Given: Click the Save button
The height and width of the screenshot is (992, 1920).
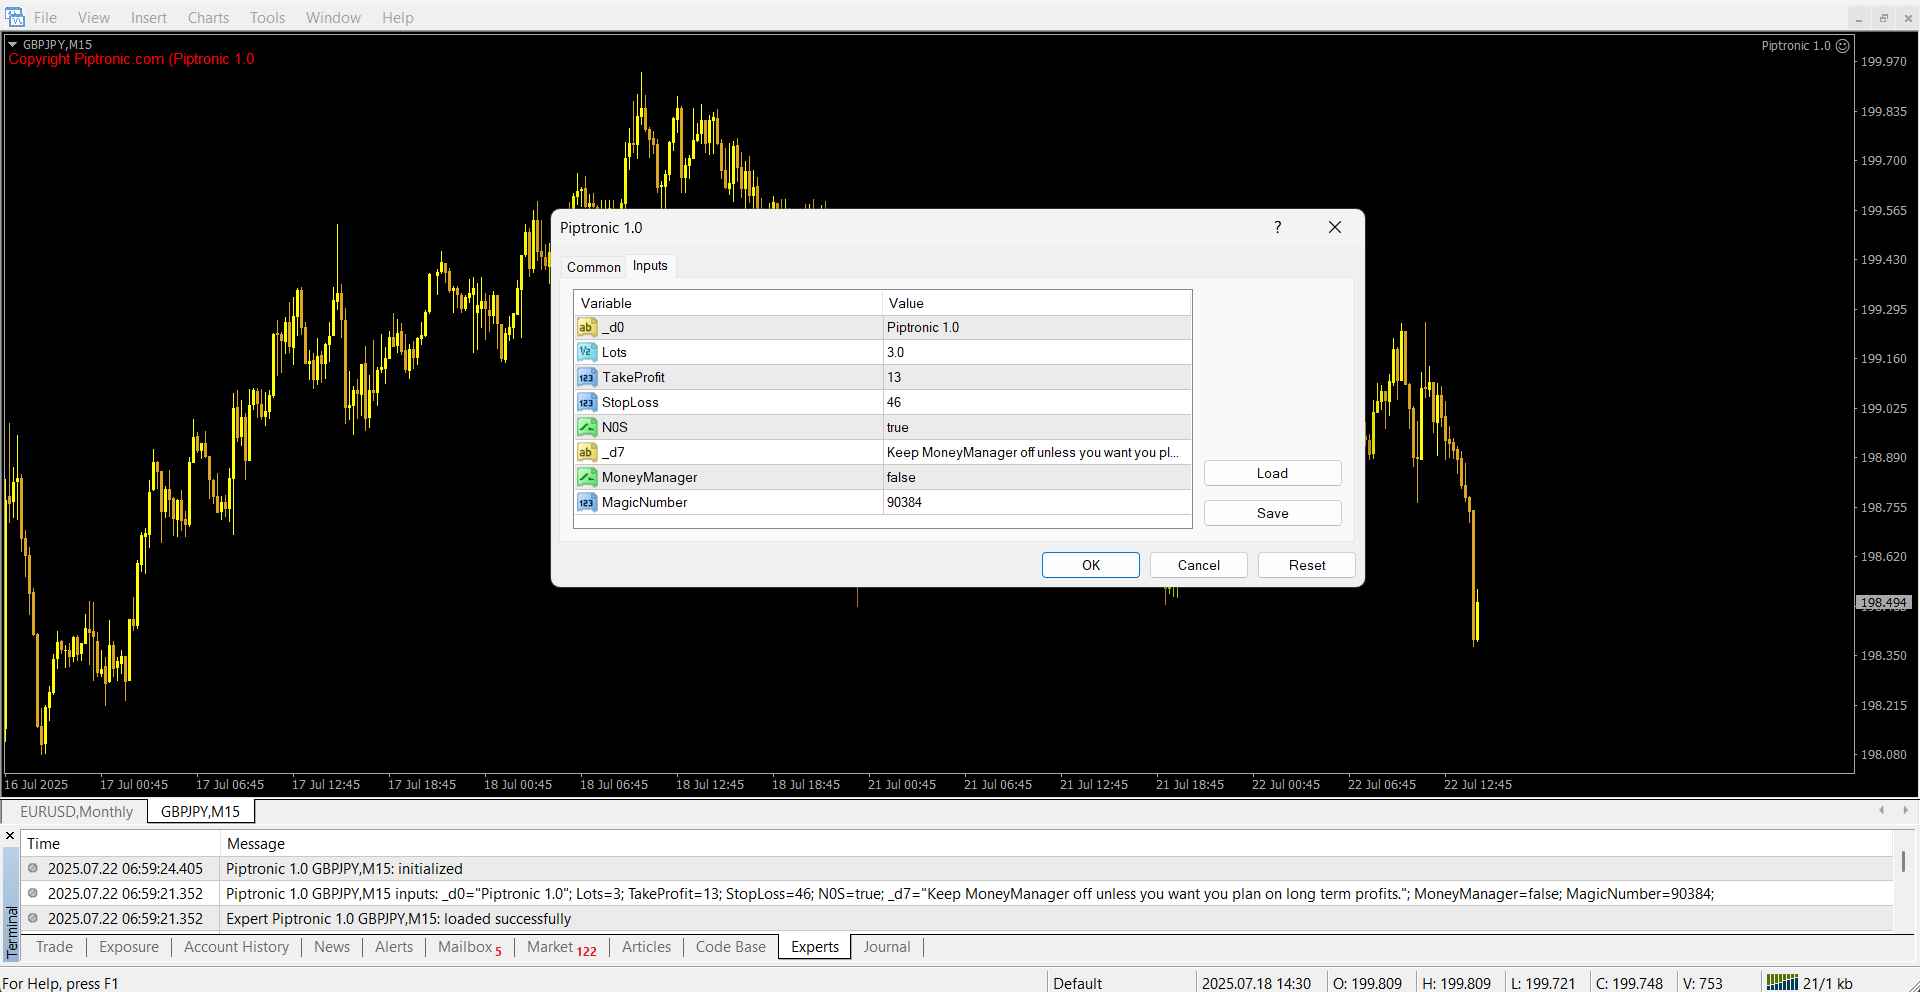Looking at the screenshot, I should pos(1272,513).
